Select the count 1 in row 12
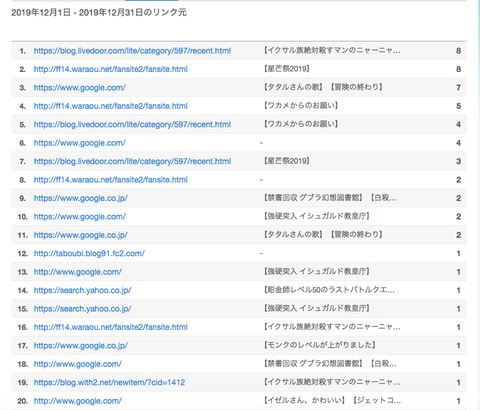Viewport: 480px width, 410px height. [x=459, y=254]
